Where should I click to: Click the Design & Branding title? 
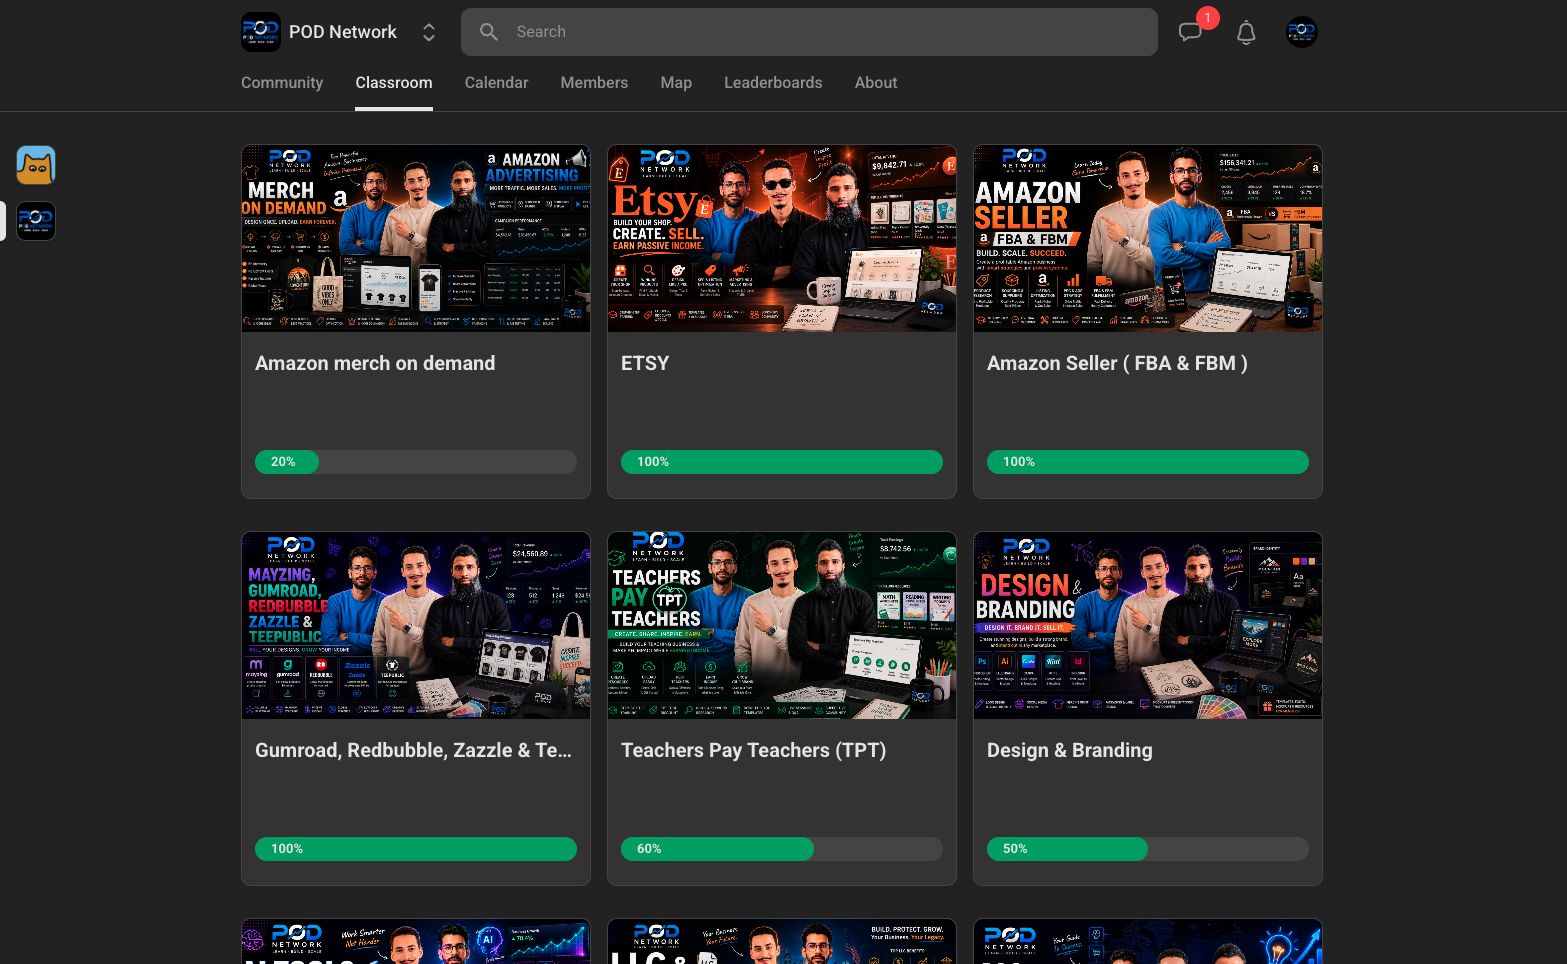click(1070, 750)
